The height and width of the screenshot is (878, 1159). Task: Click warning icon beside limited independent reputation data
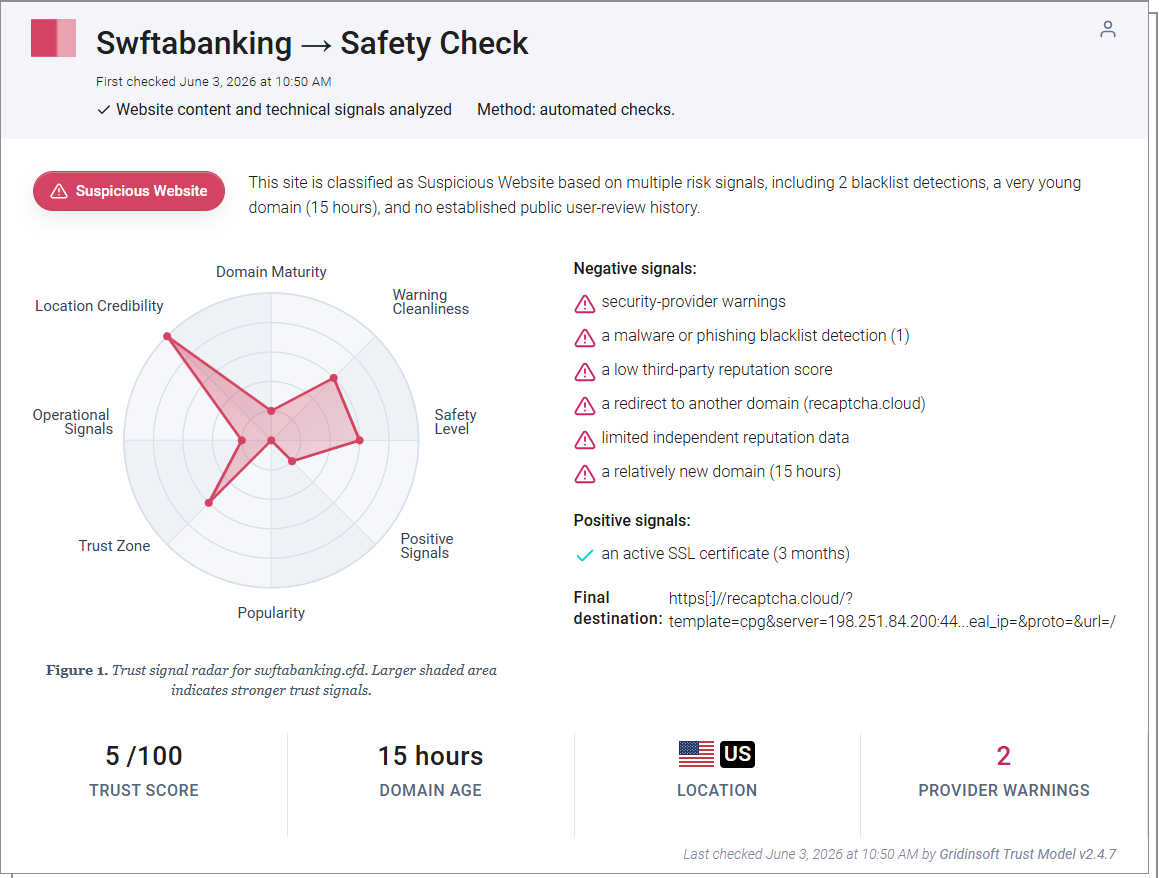coord(585,439)
